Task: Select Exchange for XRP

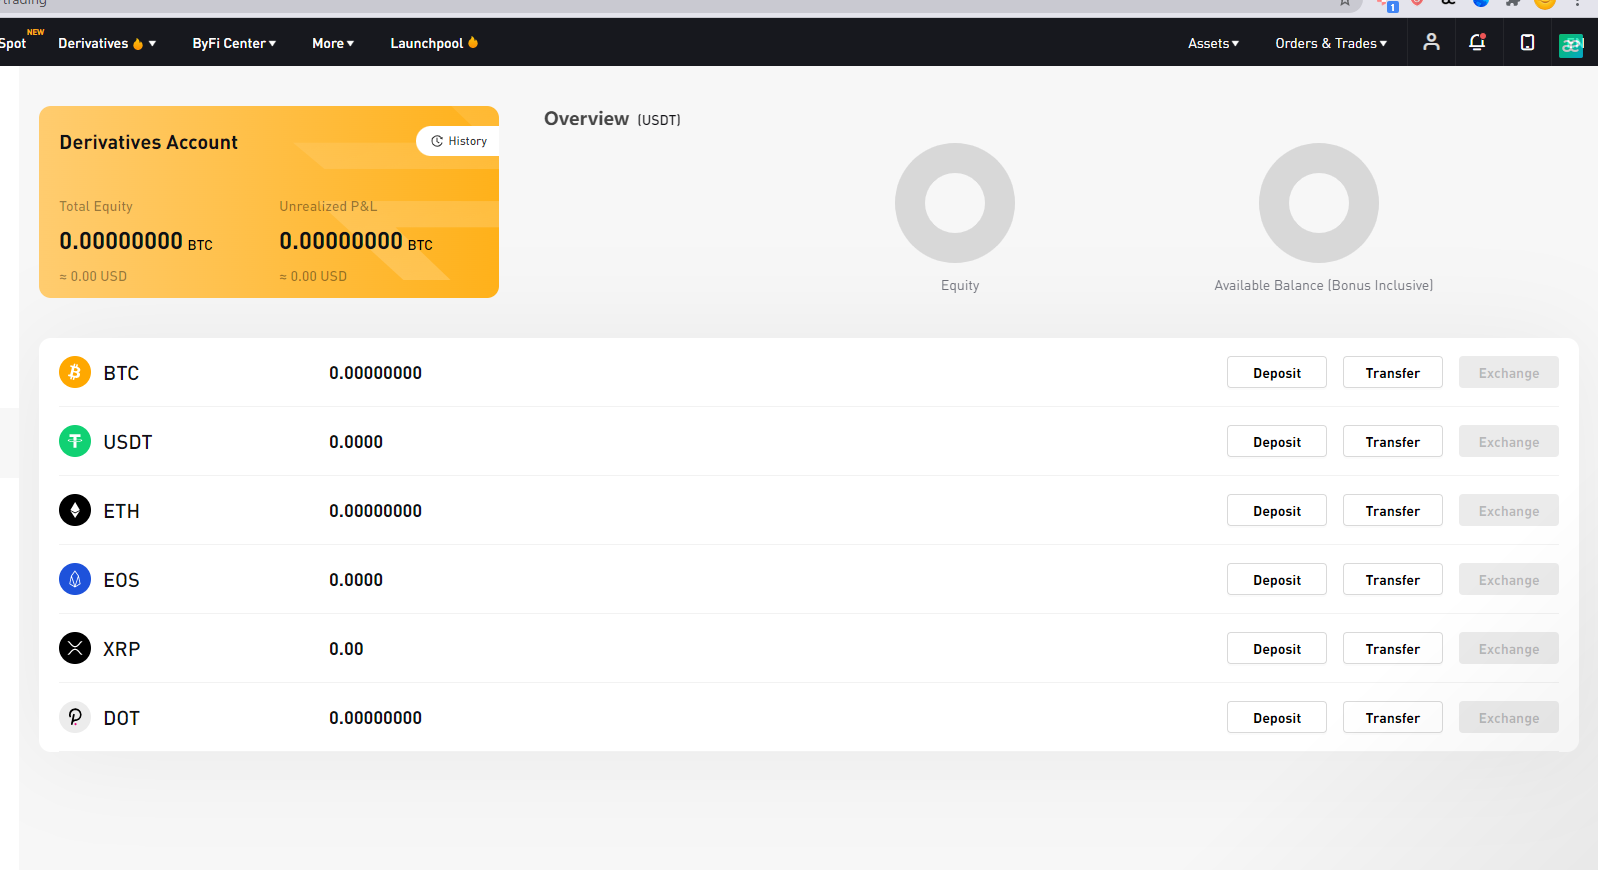Action: click(1509, 648)
